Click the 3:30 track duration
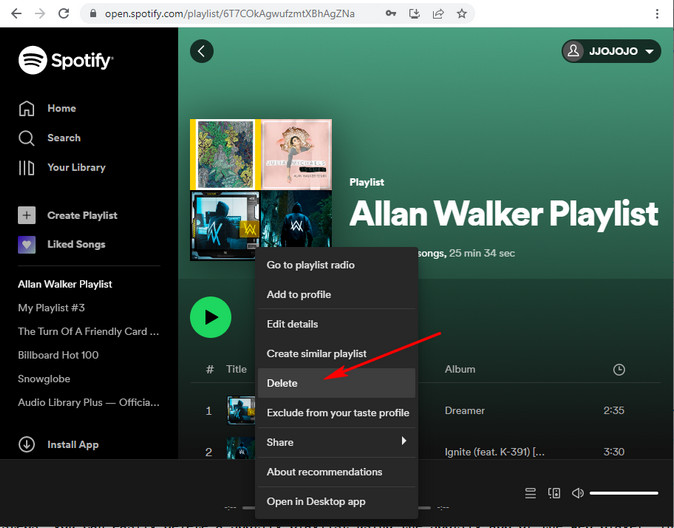 (x=614, y=452)
